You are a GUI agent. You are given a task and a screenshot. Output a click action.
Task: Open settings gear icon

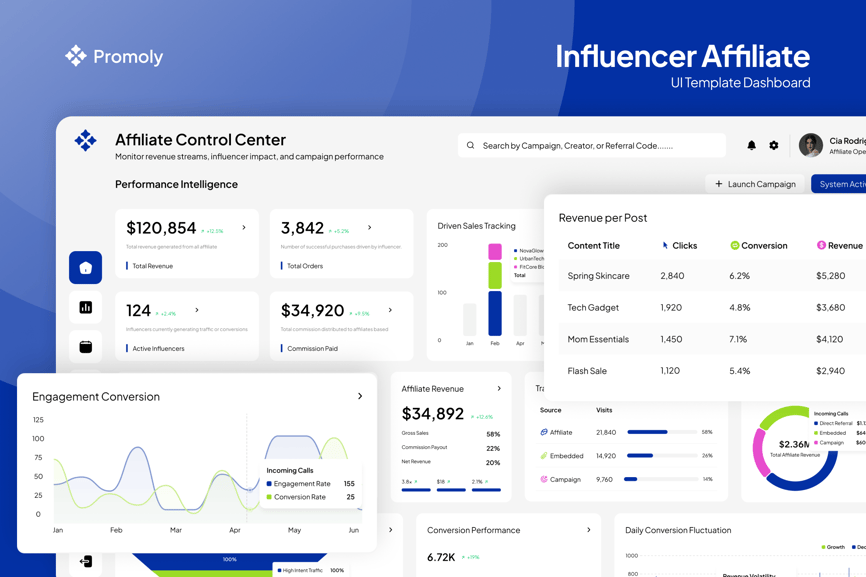click(774, 146)
